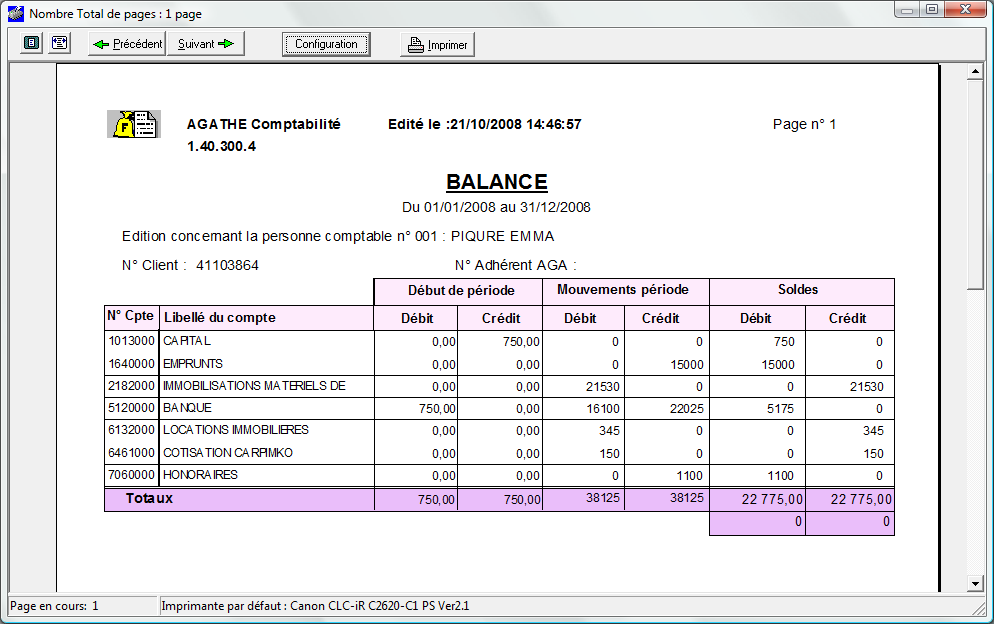
Task: Click the default printer status bar text
Action: [315, 606]
